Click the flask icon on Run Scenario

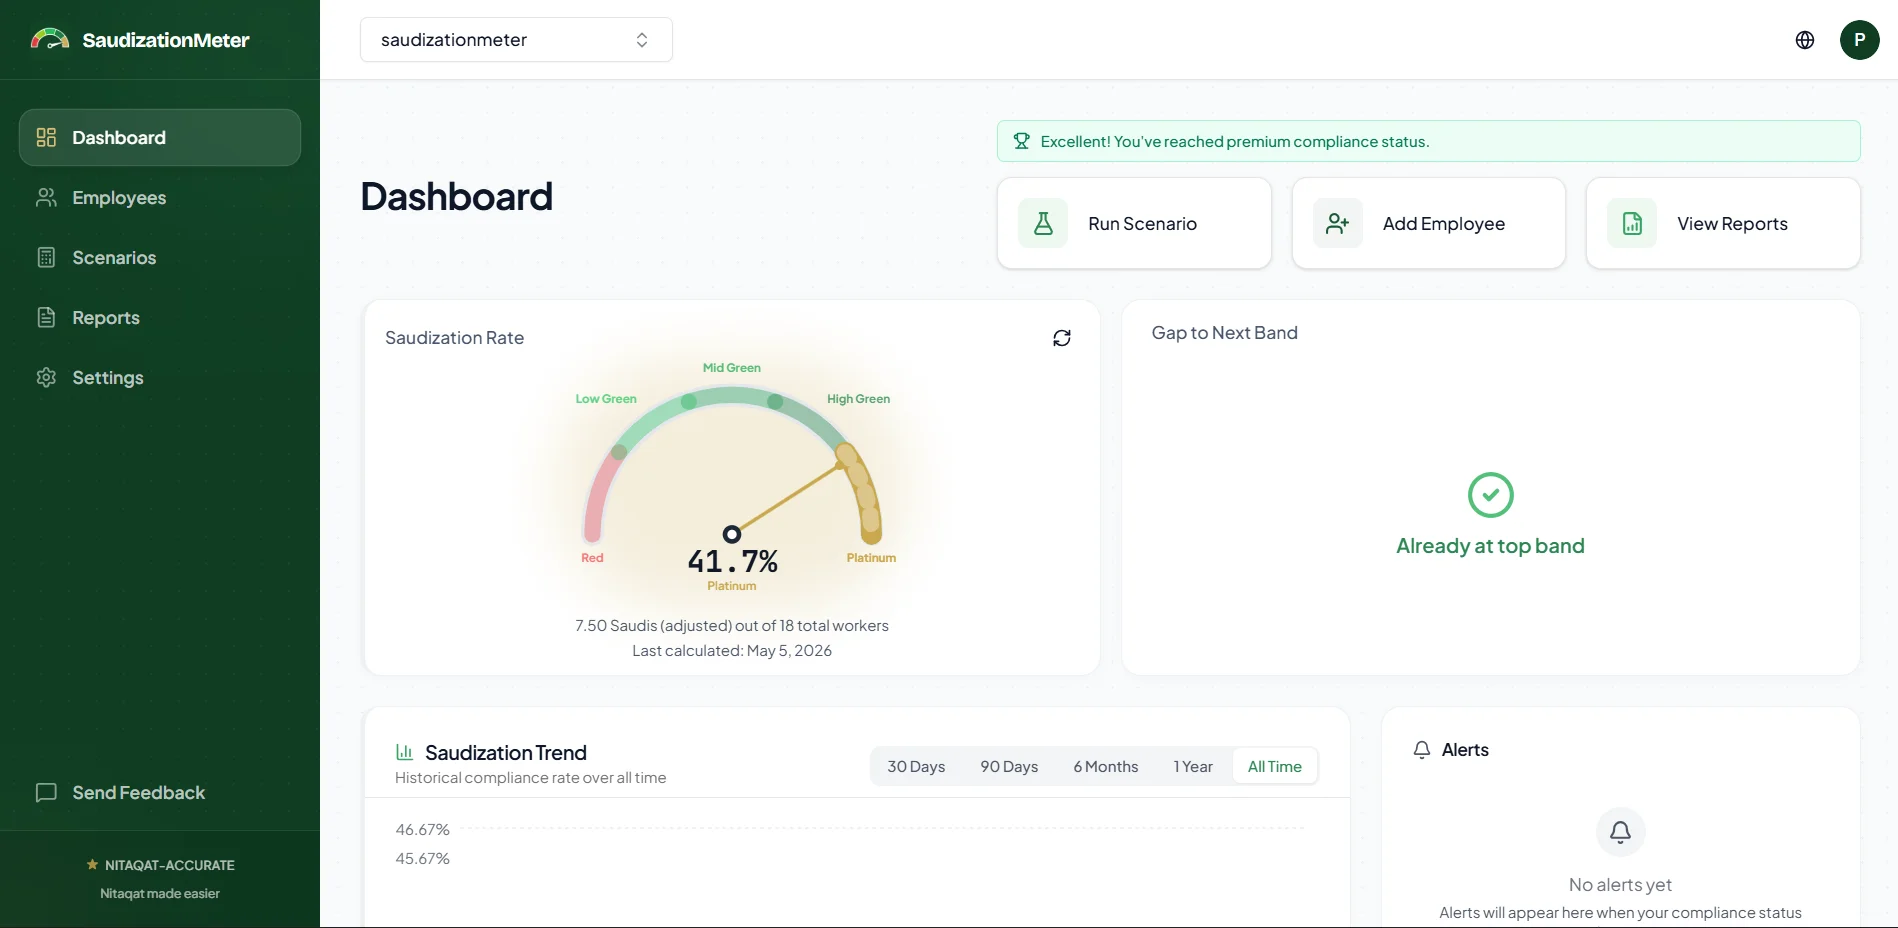pyautogui.click(x=1043, y=223)
